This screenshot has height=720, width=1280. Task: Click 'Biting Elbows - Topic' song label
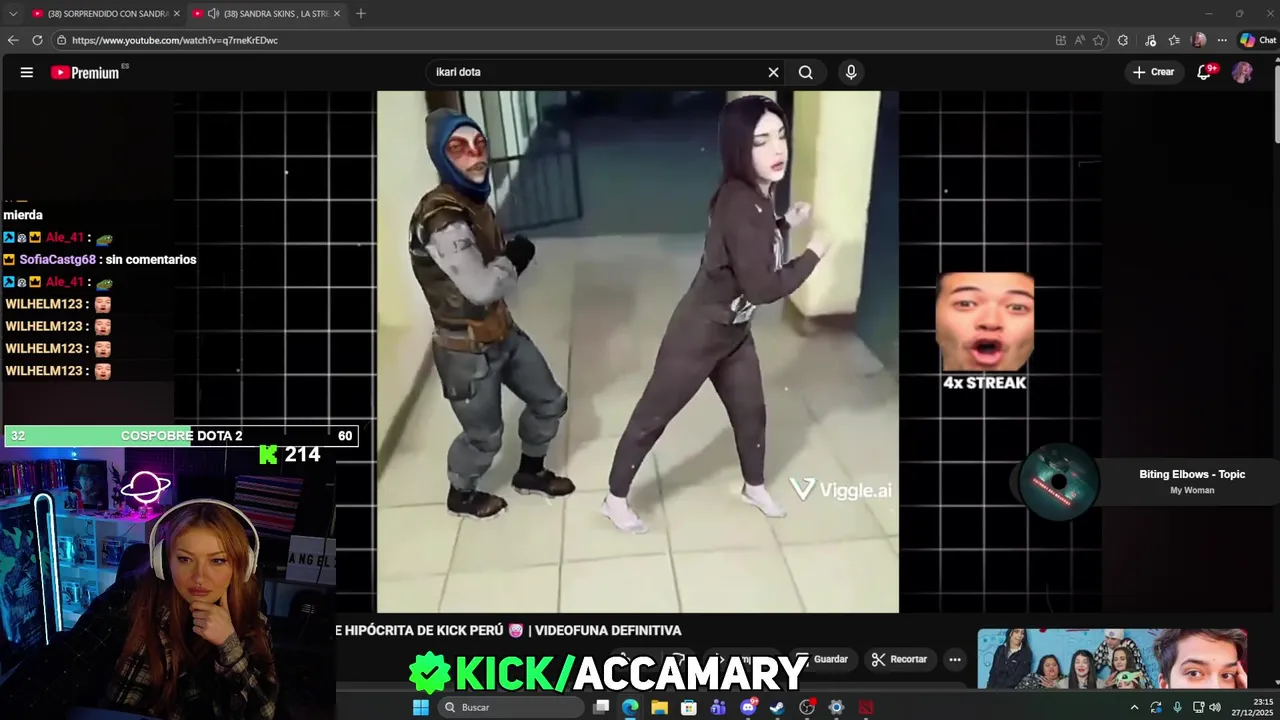[x=1192, y=474]
